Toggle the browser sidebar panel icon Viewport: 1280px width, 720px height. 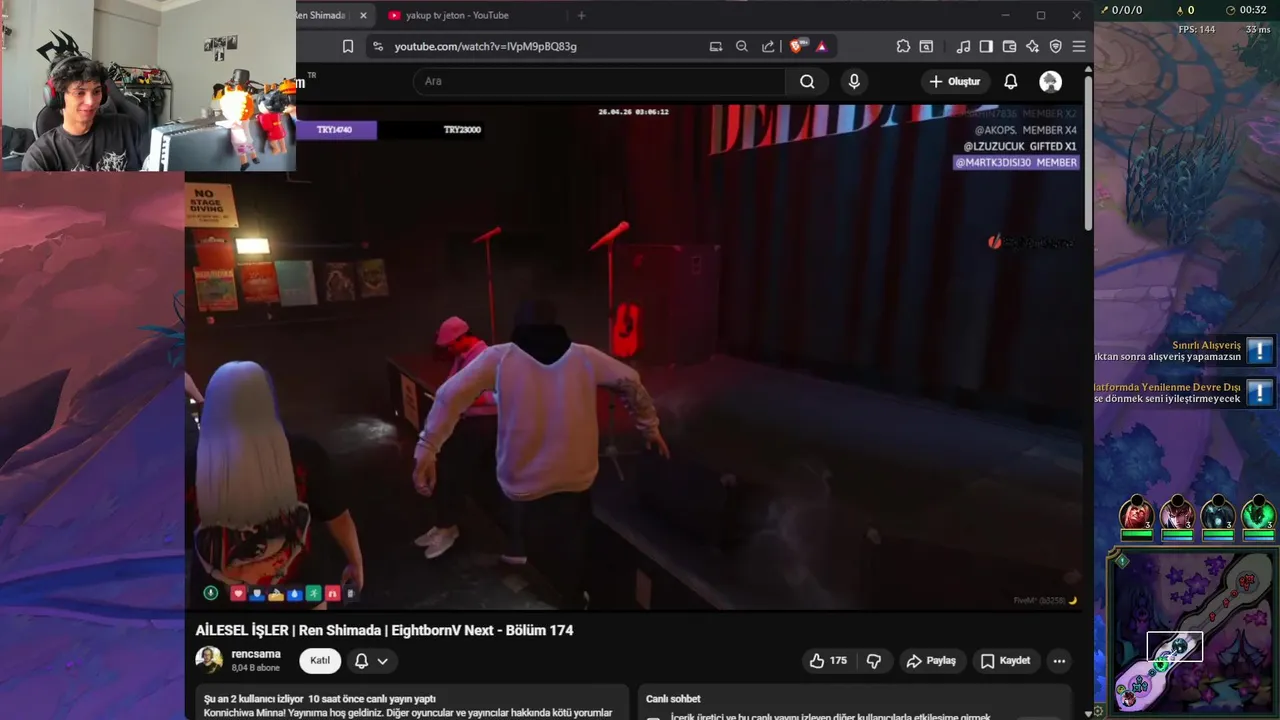pyautogui.click(x=986, y=46)
